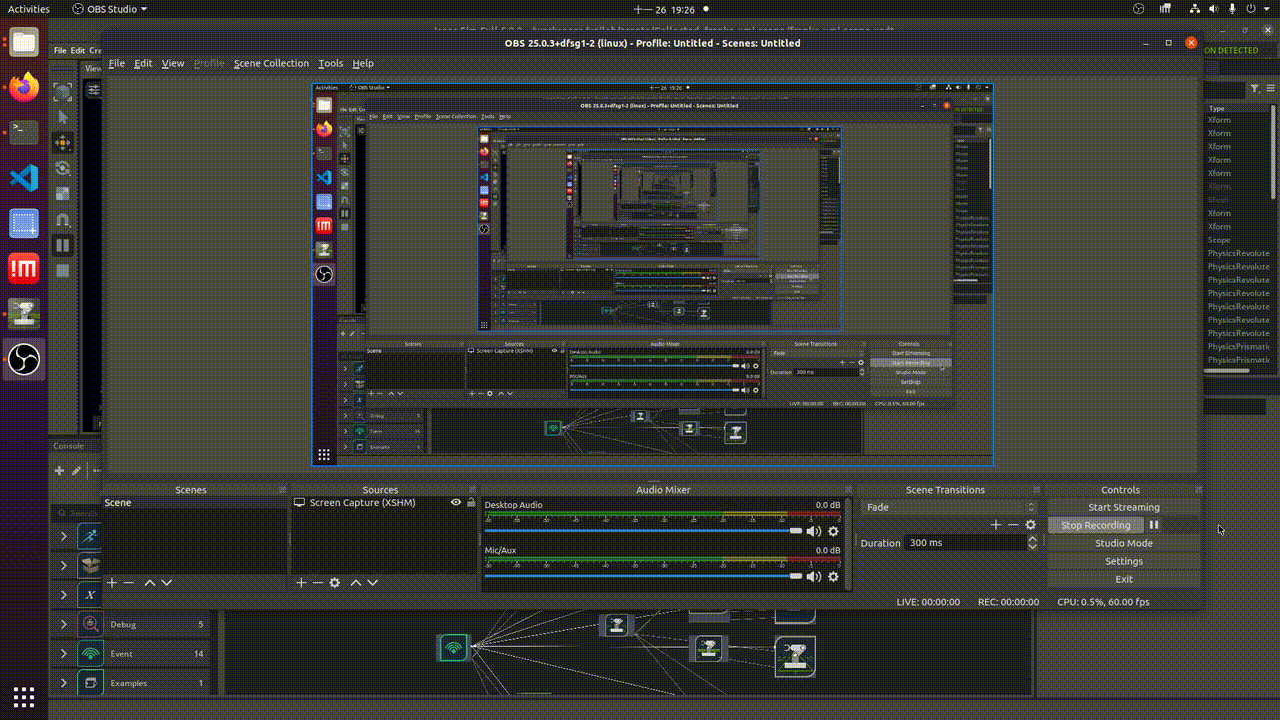Click the Stop Recording button
The height and width of the screenshot is (720, 1280).
coord(1095,525)
